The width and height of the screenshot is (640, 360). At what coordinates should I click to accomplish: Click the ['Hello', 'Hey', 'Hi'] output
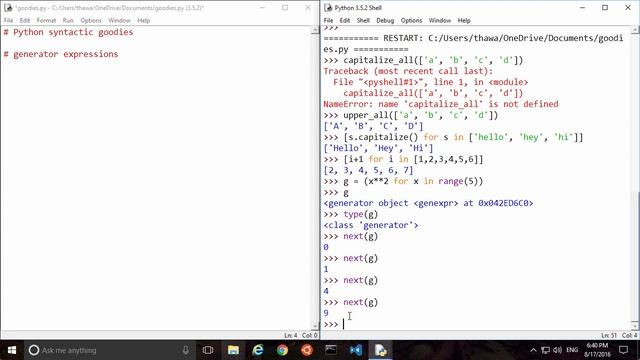[x=378, y=148]
